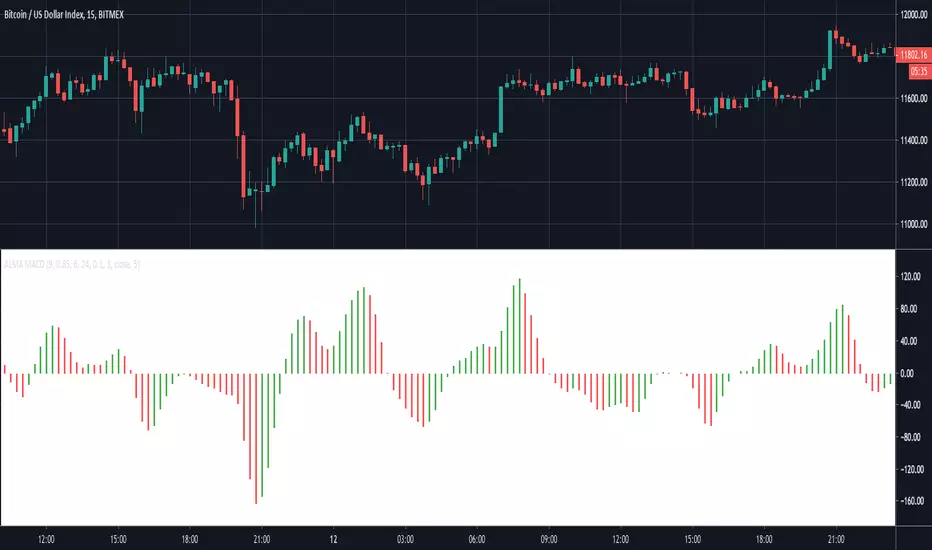Click the 0.00 zero level on indicator scale
This screenshot has width=932, height=550.
click(910, 373)
